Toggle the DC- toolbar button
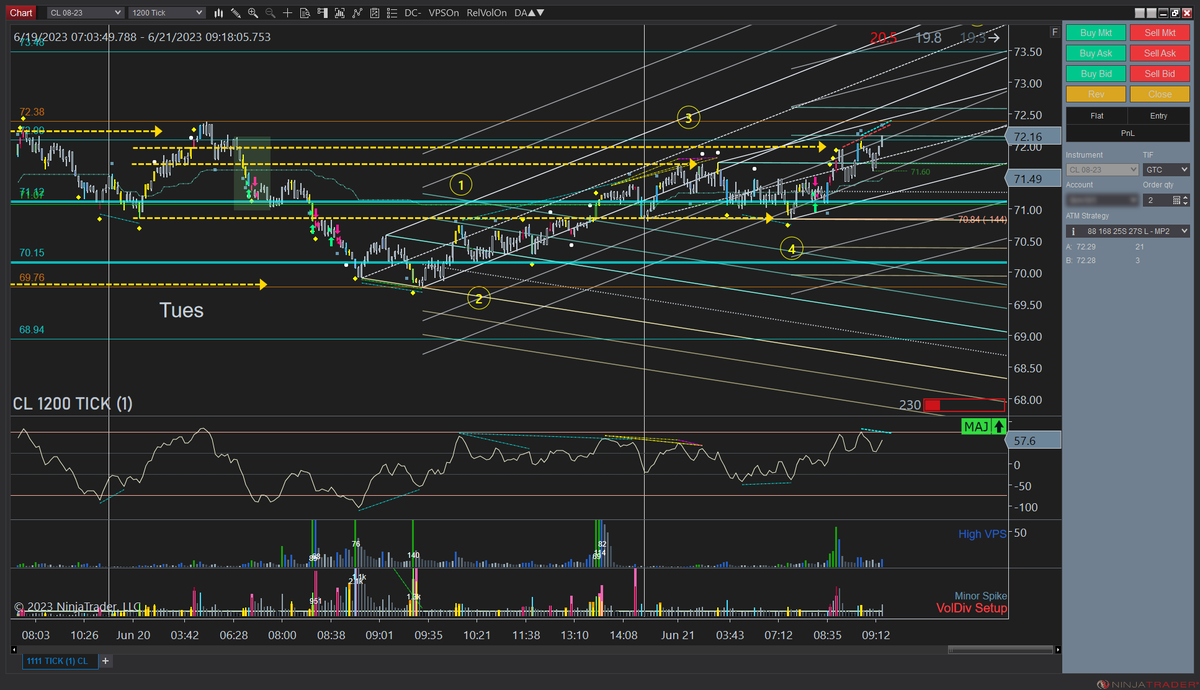 [x=413, y=13]
